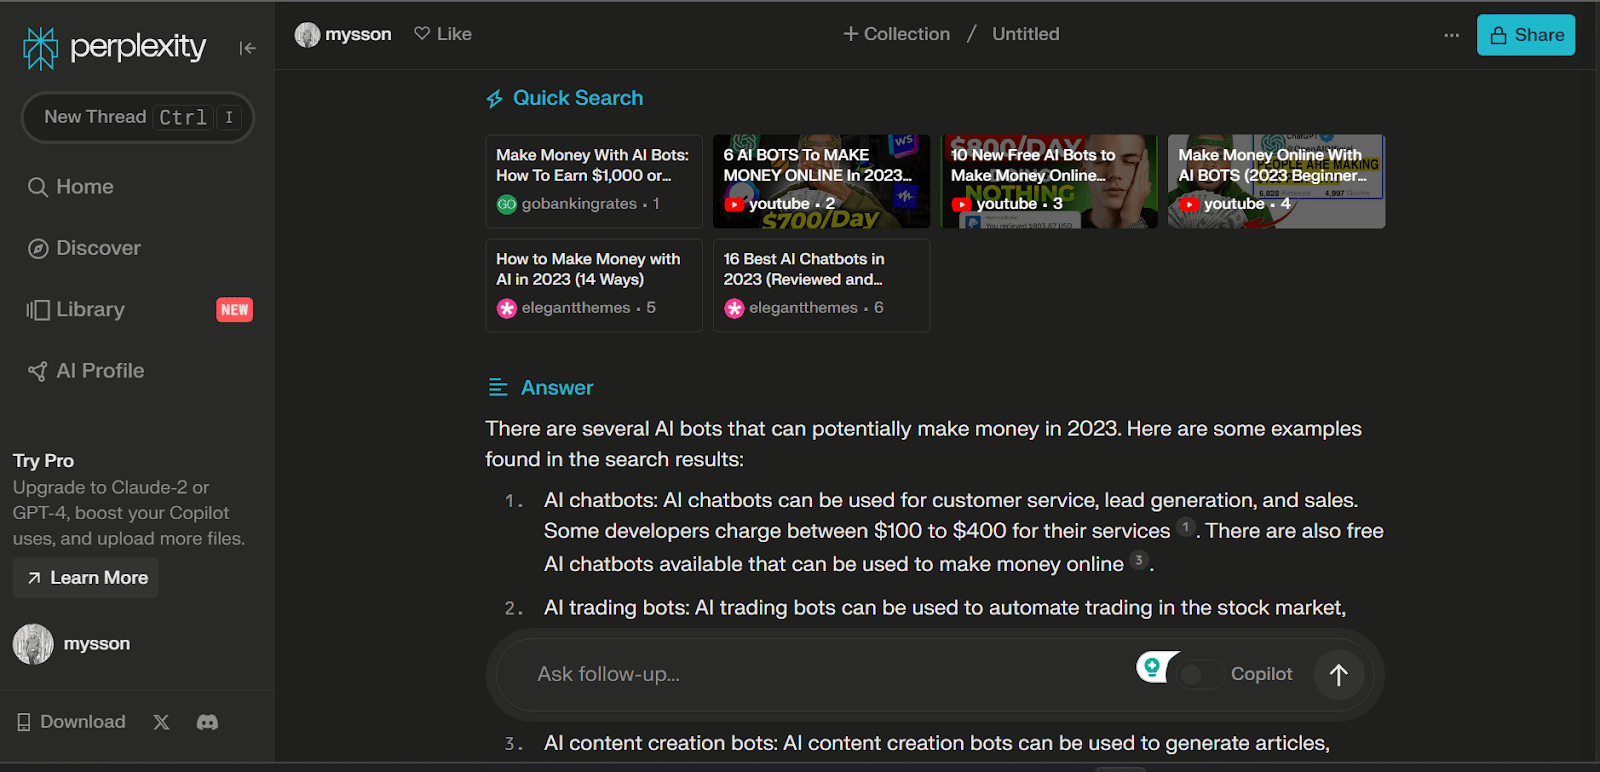This screenshot has width=1600, height=772.
Task: Click YouTube icon on source 3
Action: pyautogui.click(x=961, y=204)
